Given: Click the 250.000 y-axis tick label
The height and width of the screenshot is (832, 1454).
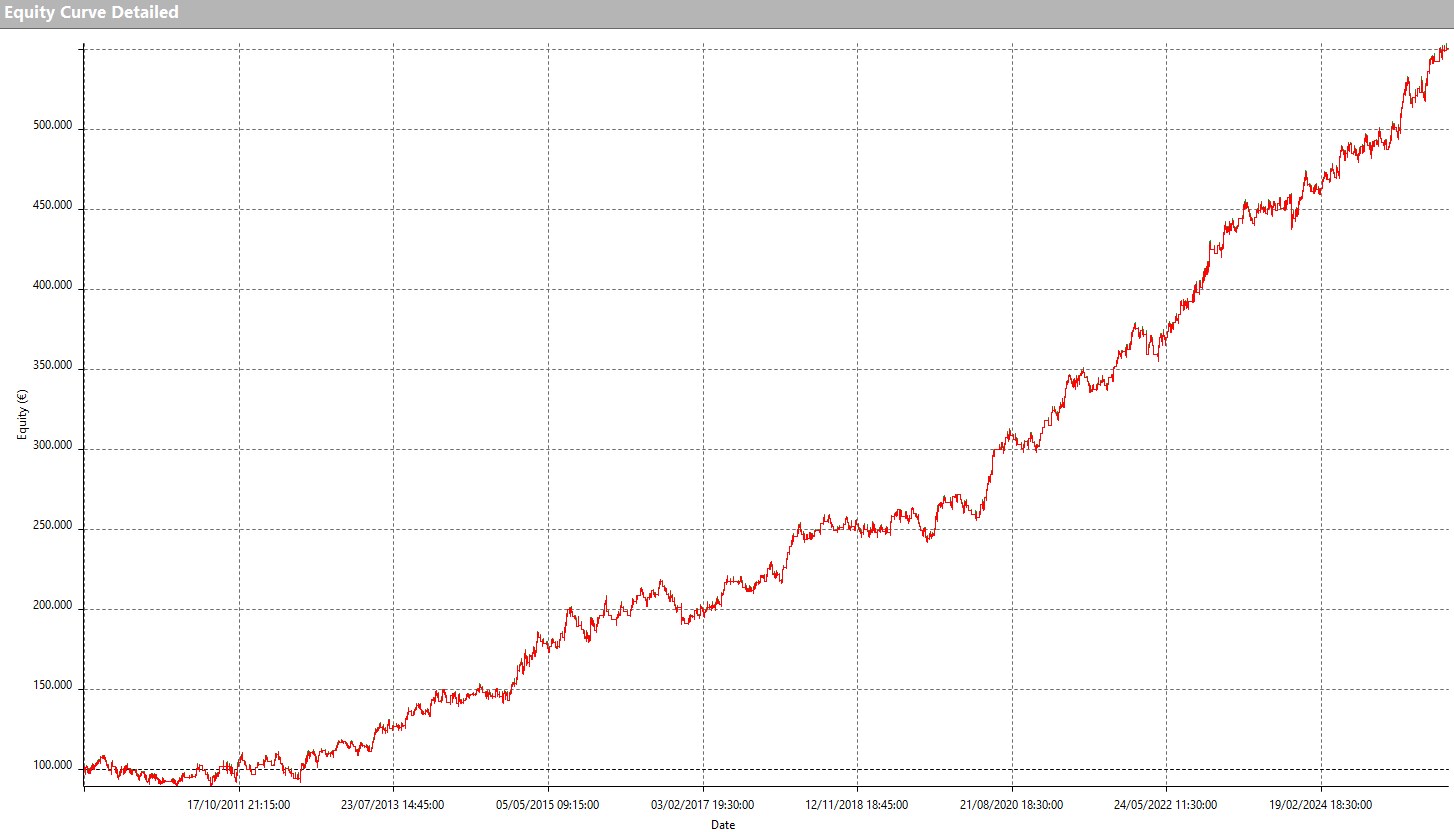Looking at the screenshot, I should coord(53,527).
